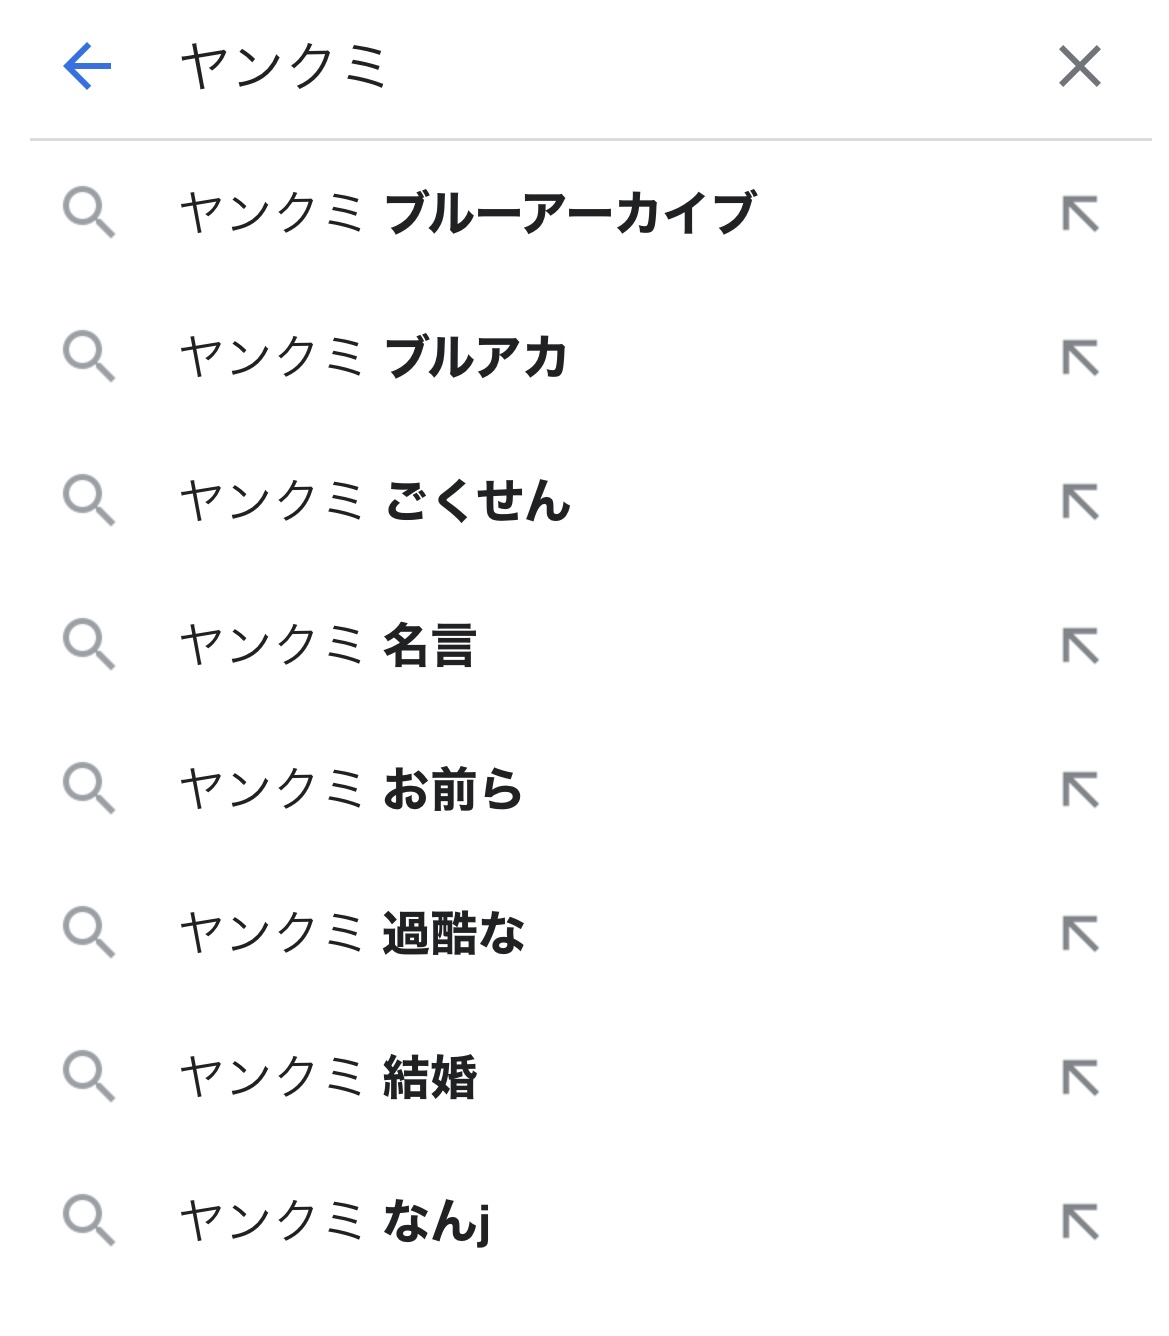Tap the arrow icon beside お前ら
The height and width of the screenshot is (1336, 1169).
point(1080,790)
